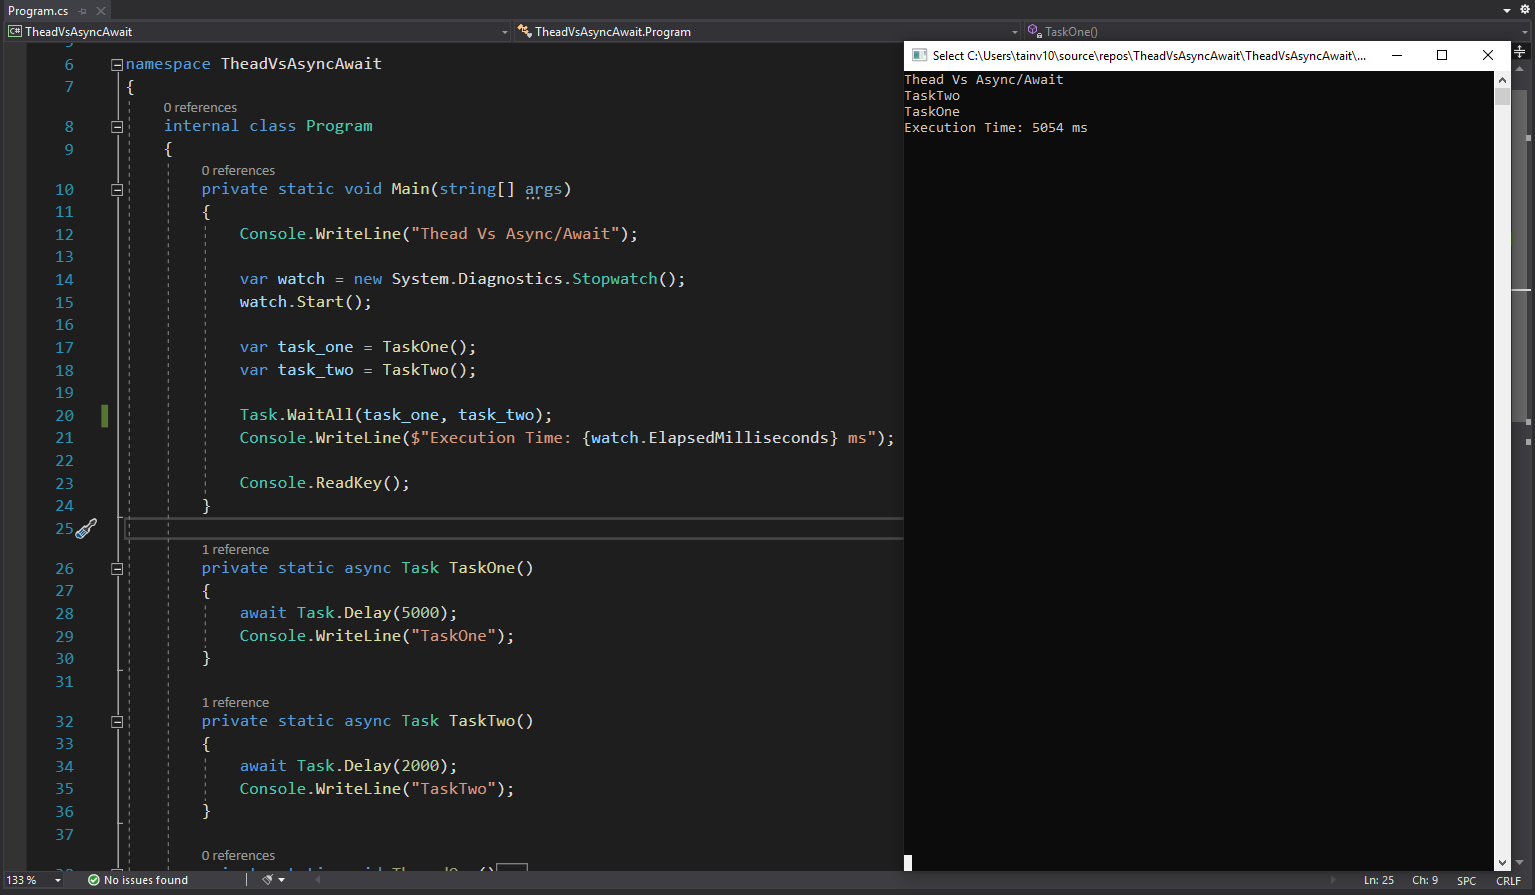
Task: Open the TheadVsAsyncAwait.Program type dropdown
Action: point(1014,32)
